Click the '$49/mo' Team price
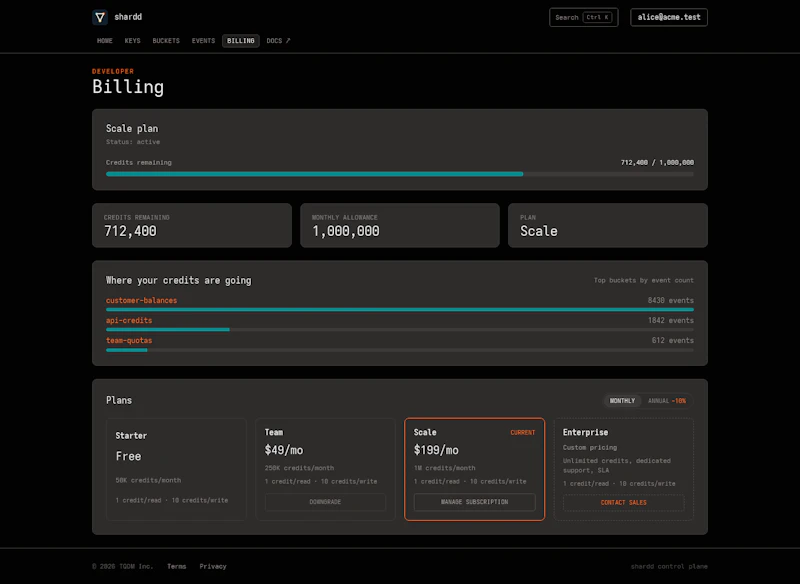 point(284,450)
